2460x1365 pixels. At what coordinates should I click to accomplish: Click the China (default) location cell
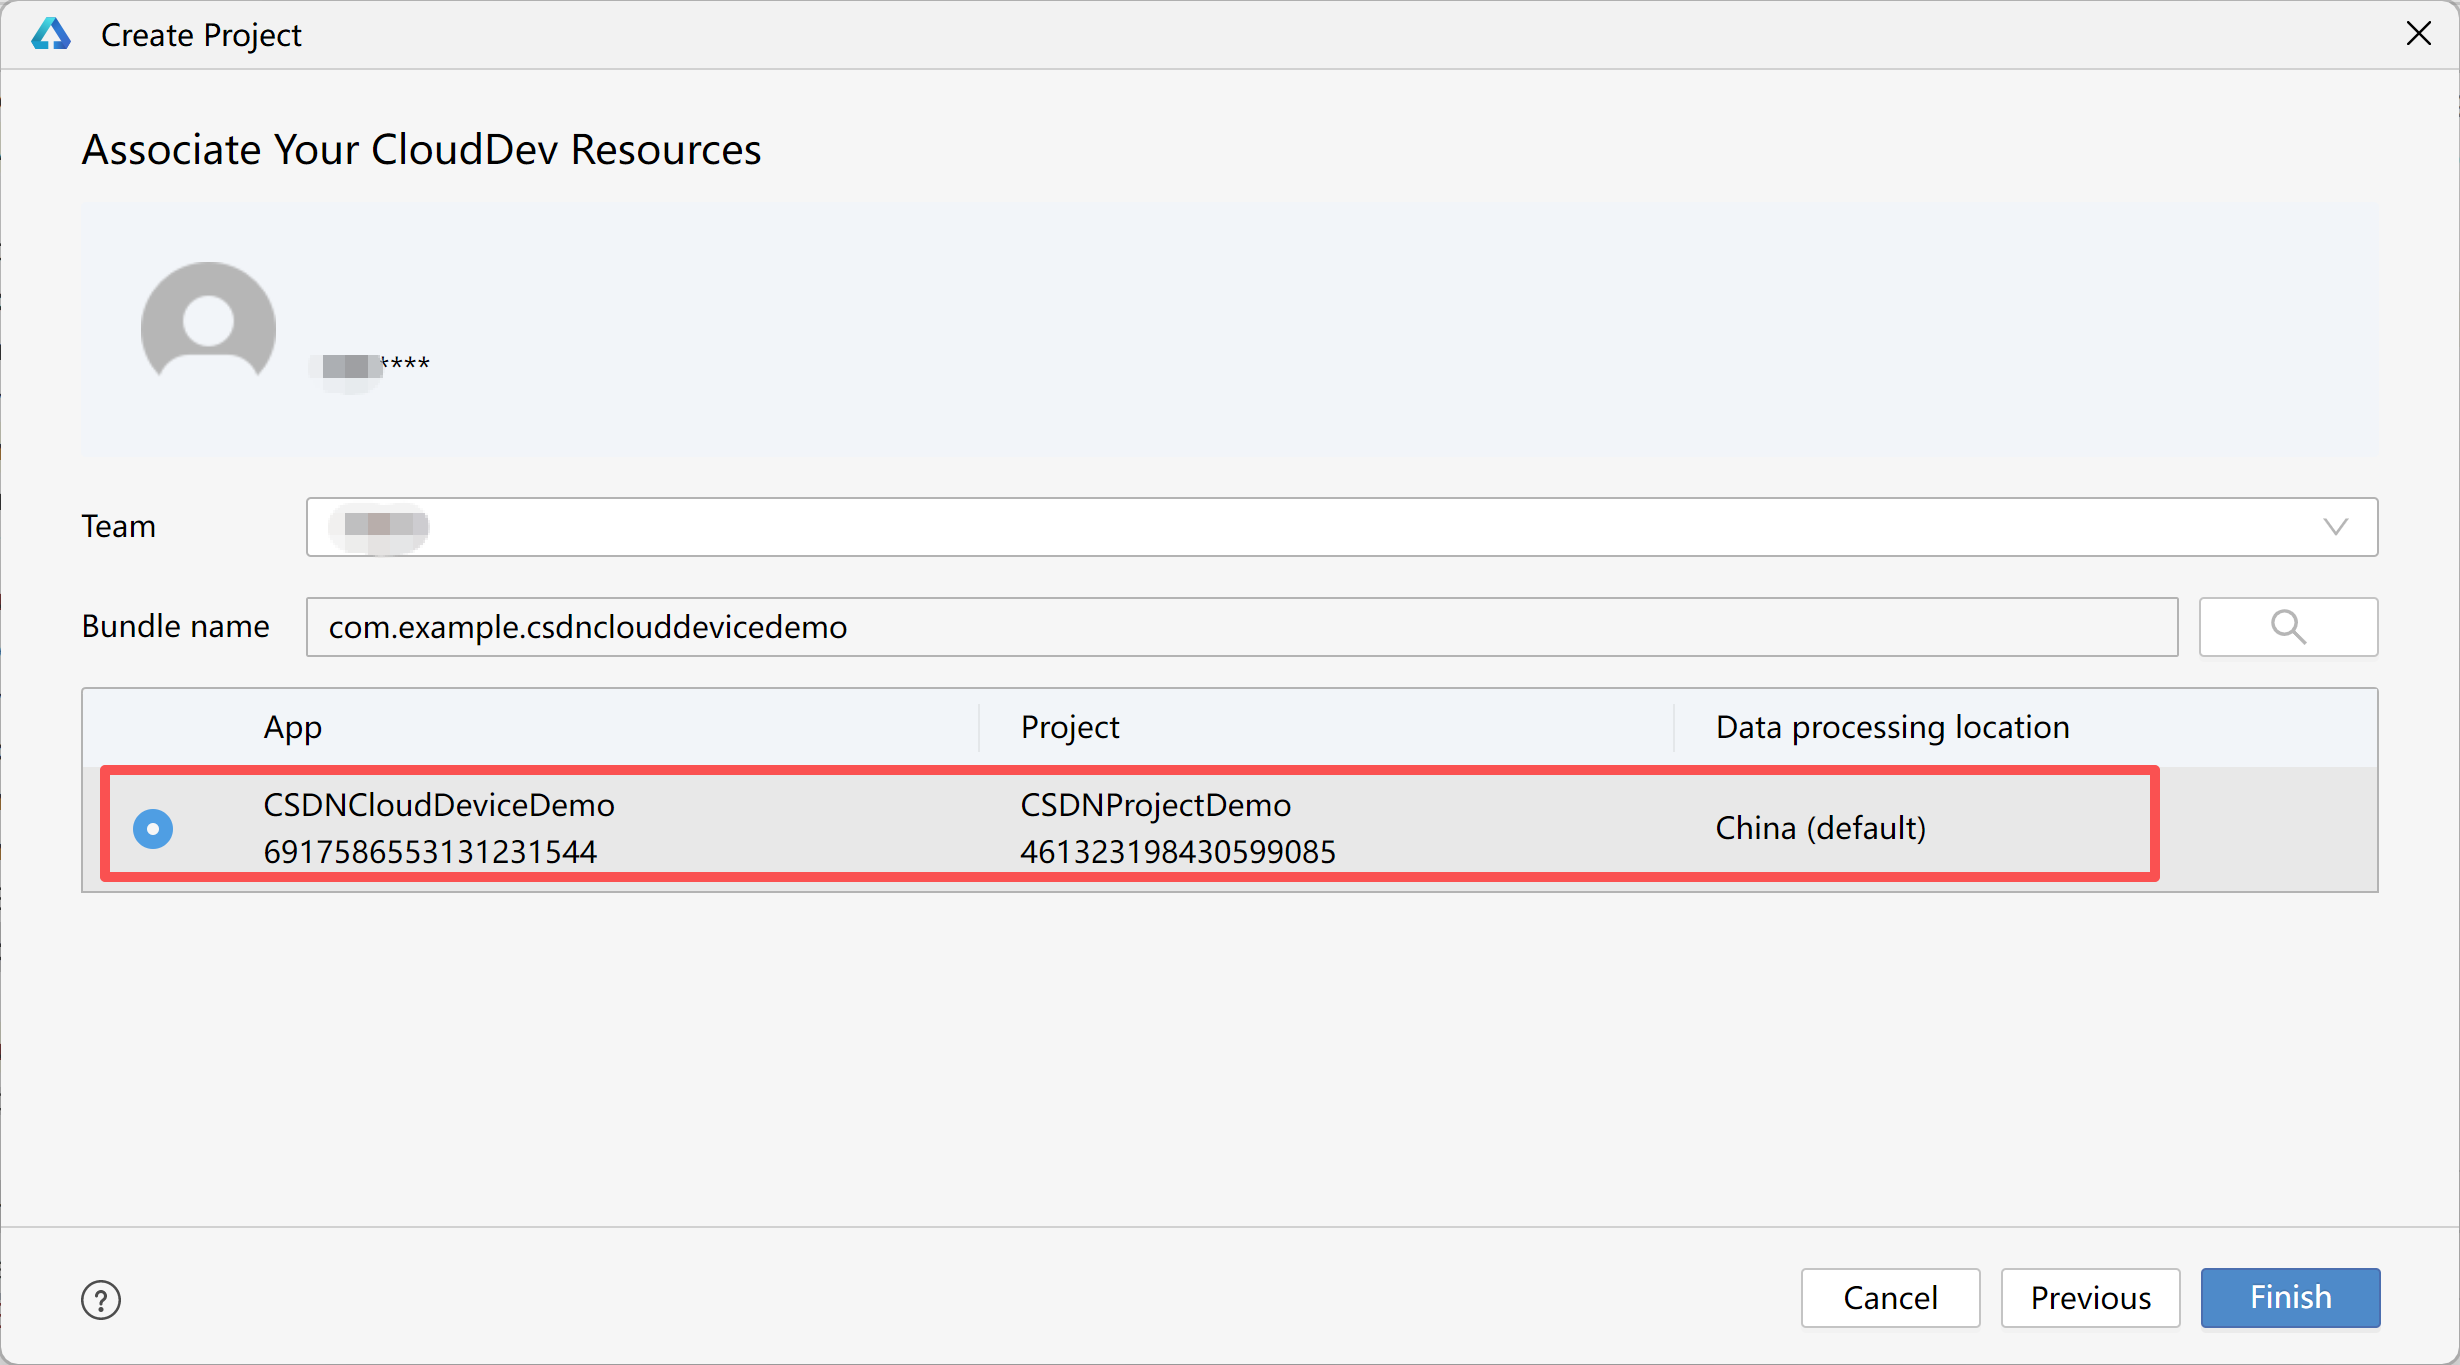click(x=1820, y=828)
